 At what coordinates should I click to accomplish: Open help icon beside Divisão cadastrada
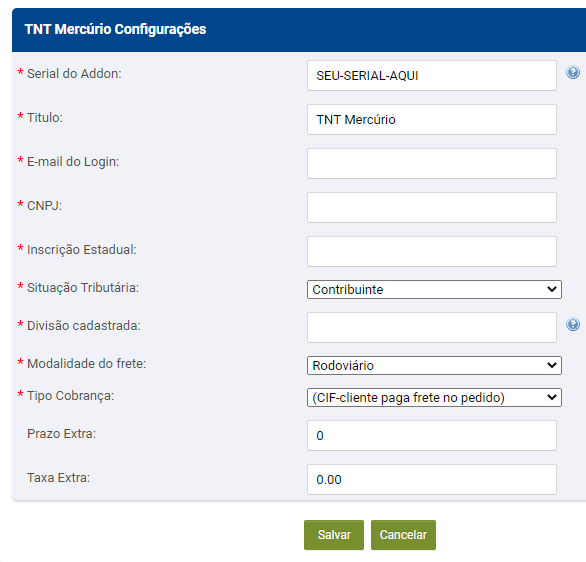573,324
